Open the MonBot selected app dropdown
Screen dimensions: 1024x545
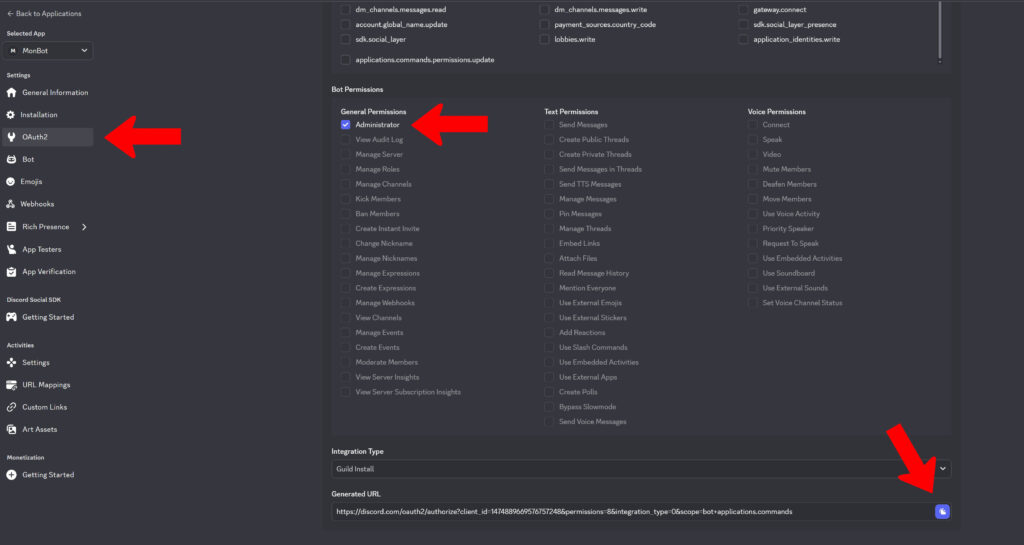[48, 50]
